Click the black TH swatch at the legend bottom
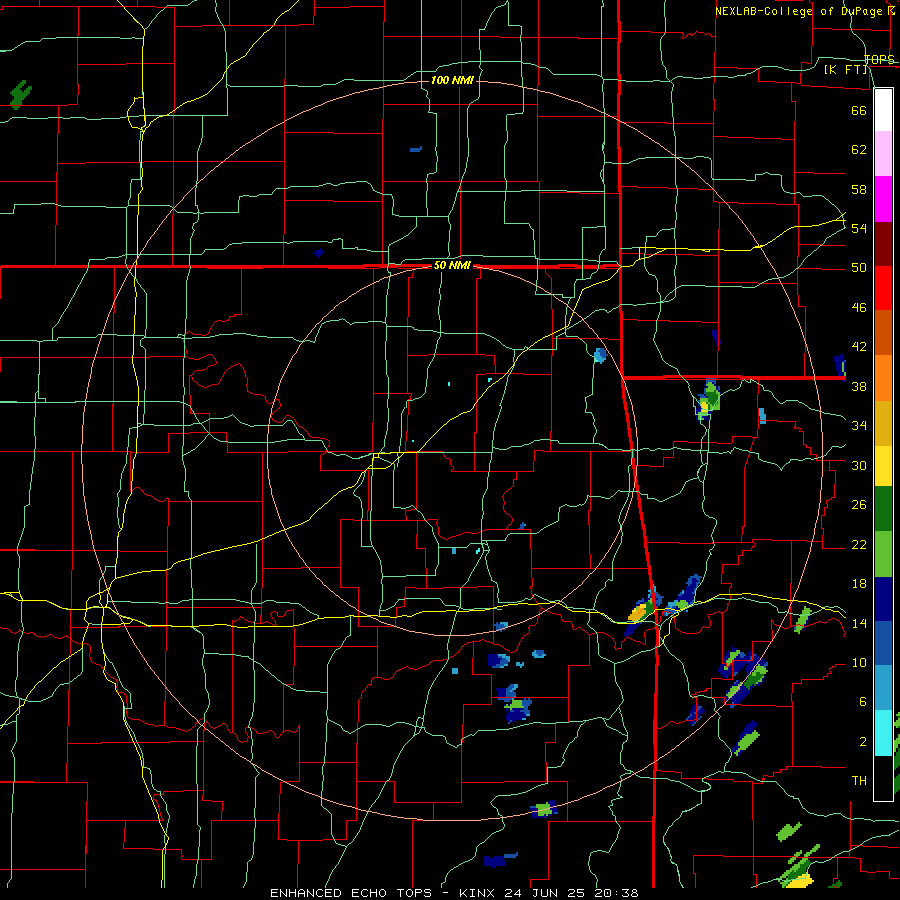900x900 pixels. [883, 778]
